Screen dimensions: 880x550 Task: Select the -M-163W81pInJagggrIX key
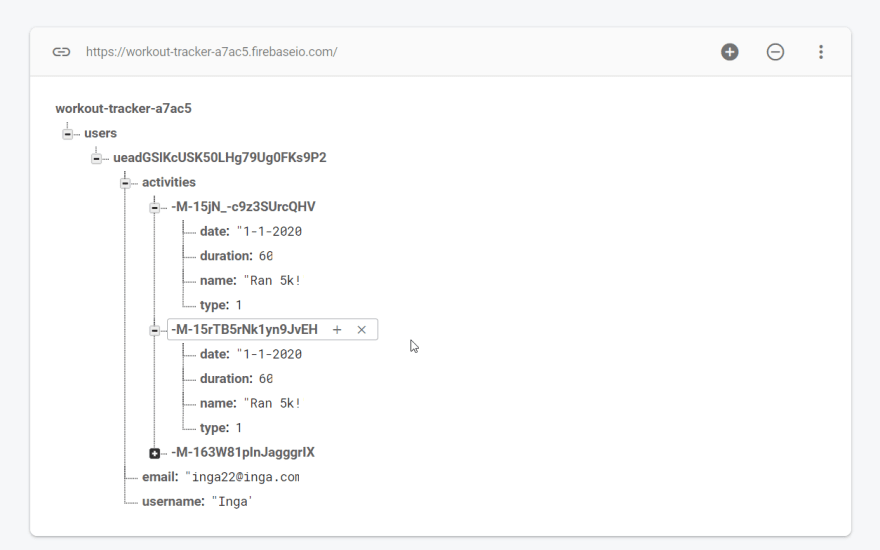point(243,452)
